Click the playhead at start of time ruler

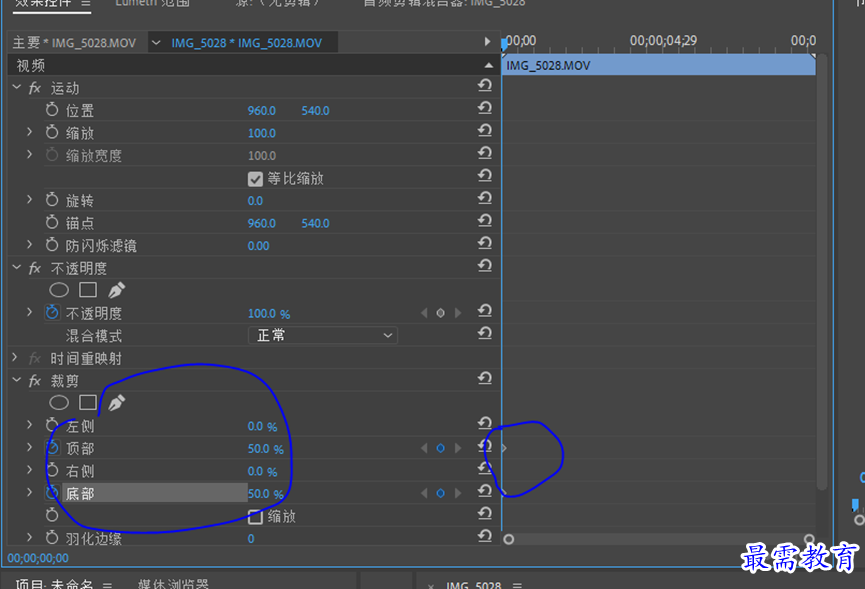(504, 44)
